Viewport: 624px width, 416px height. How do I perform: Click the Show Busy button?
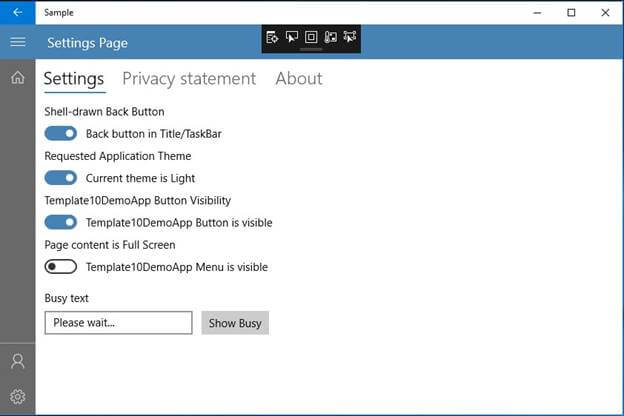tap(235, 323)
